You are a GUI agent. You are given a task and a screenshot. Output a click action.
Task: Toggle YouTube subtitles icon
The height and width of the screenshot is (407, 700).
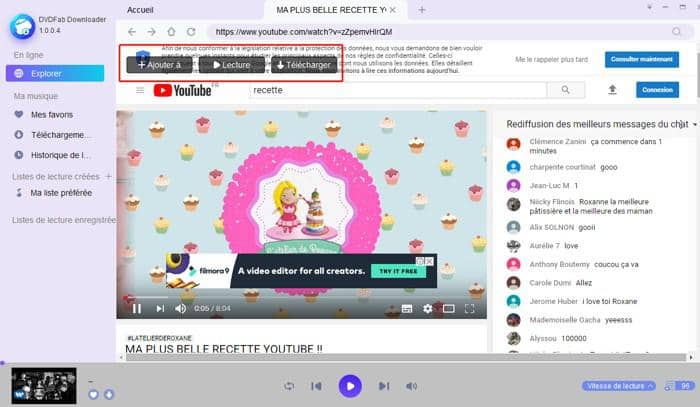click(407, 308)
